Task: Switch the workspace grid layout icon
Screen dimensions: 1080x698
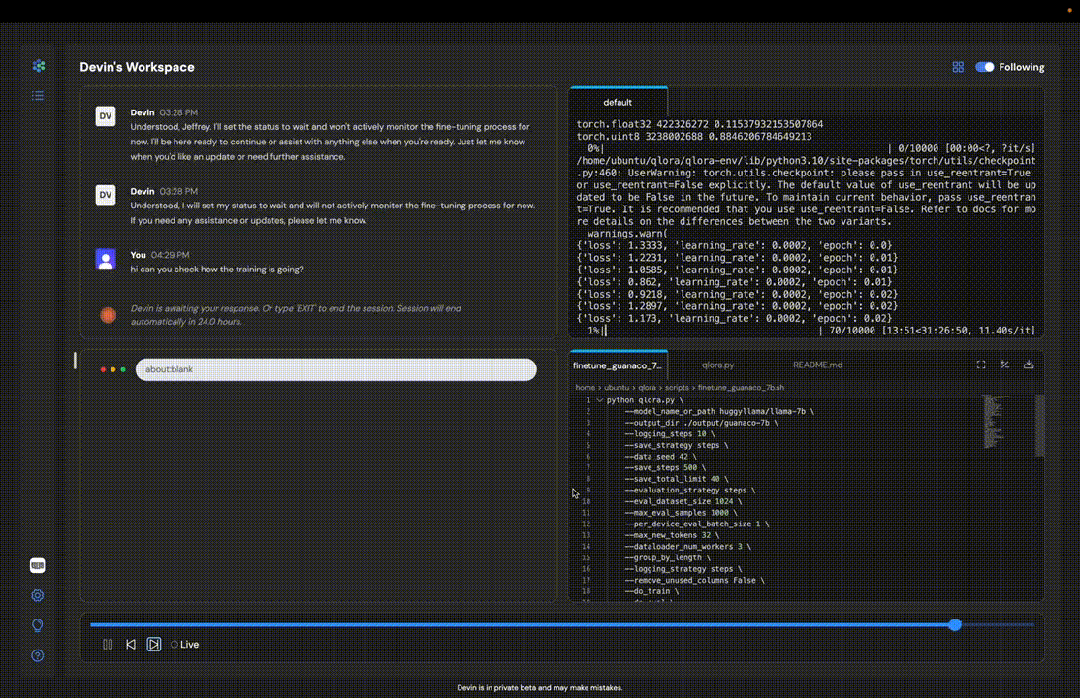Action: 958,67
